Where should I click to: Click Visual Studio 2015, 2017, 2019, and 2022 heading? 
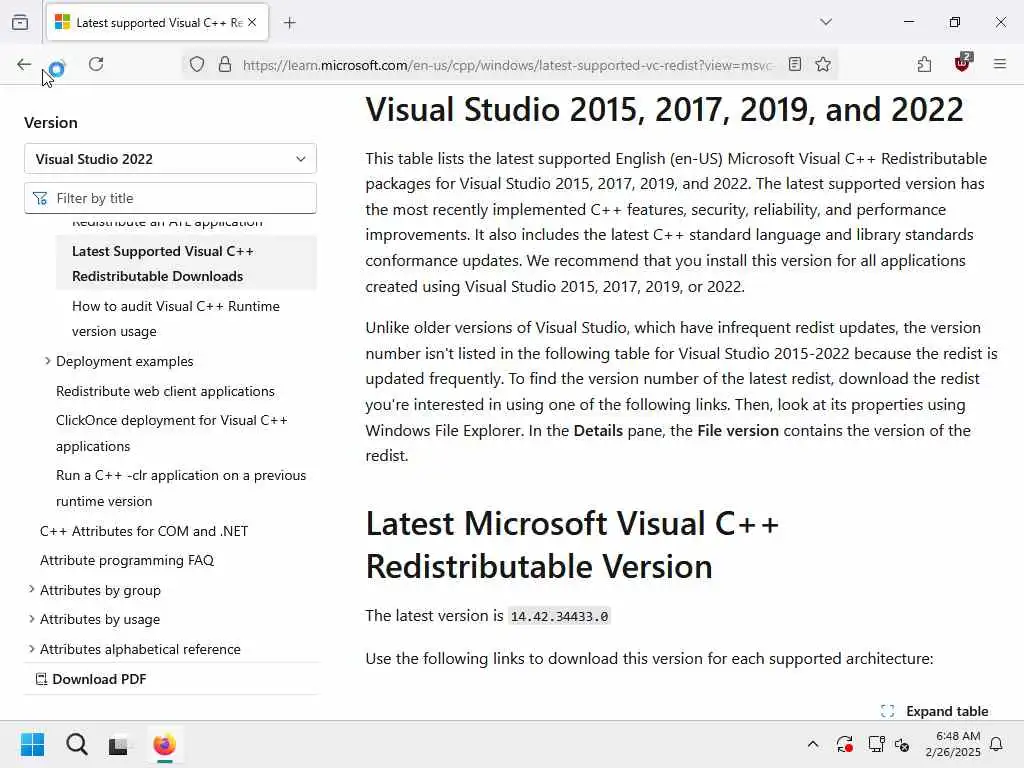click(x=664, y=109)
